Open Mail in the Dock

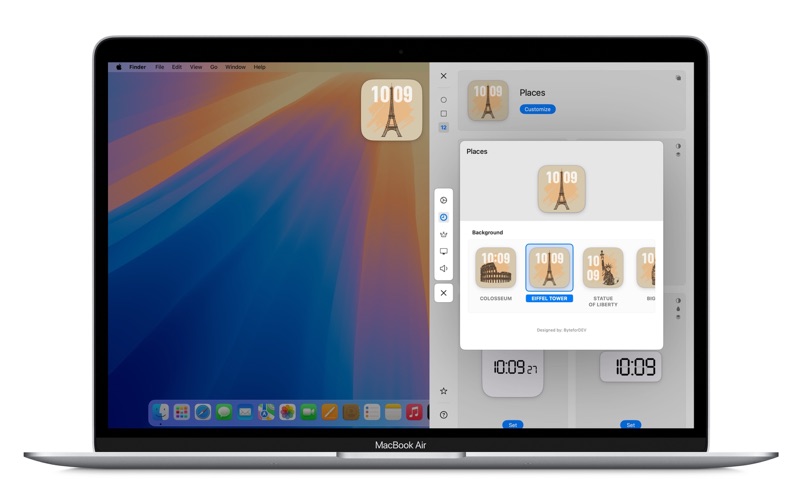pos(245,412)
